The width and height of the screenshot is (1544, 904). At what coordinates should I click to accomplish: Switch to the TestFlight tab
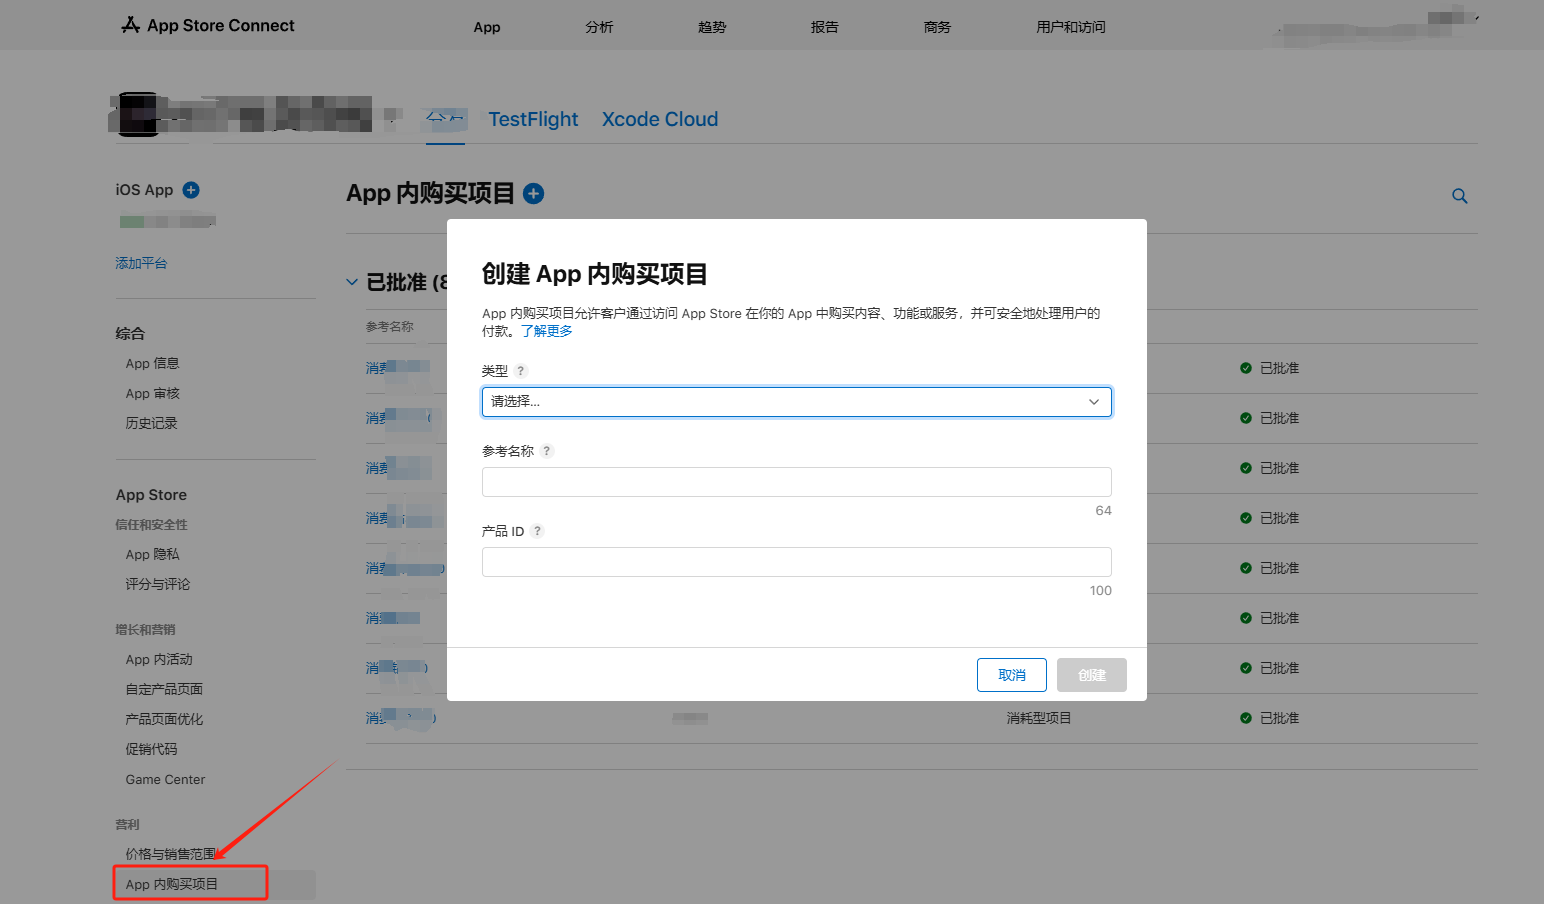(x=533, y=119)
